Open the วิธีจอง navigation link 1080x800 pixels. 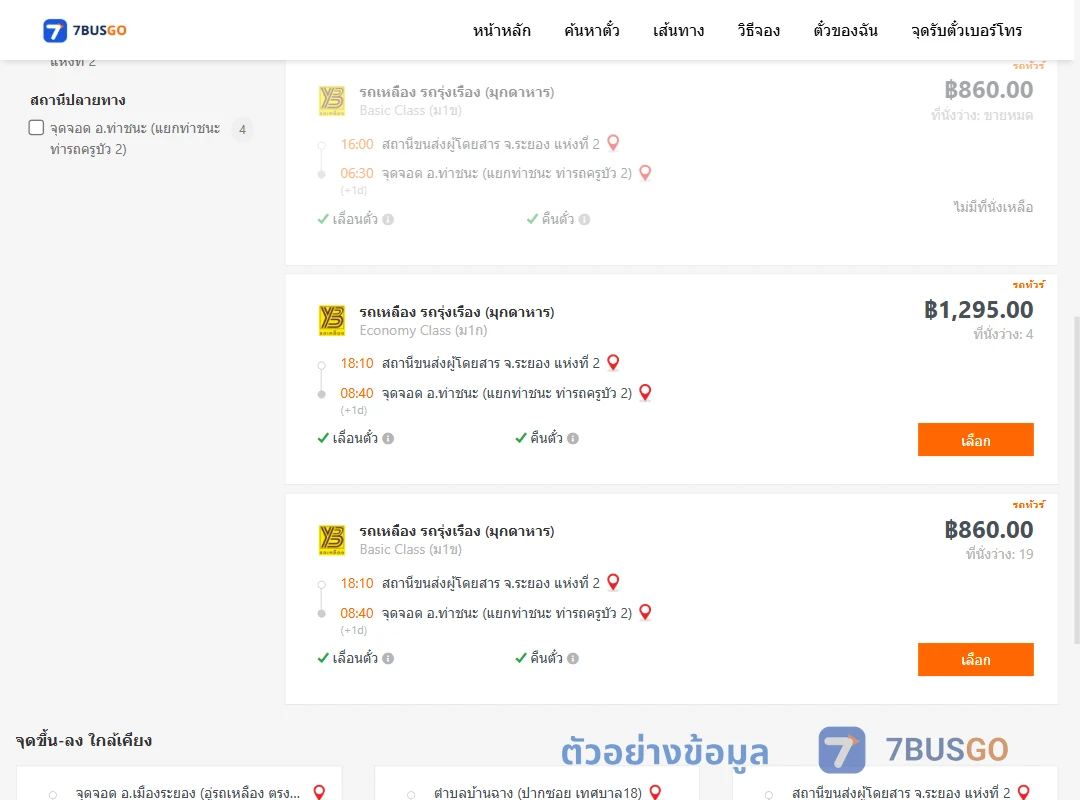point(758,30)
